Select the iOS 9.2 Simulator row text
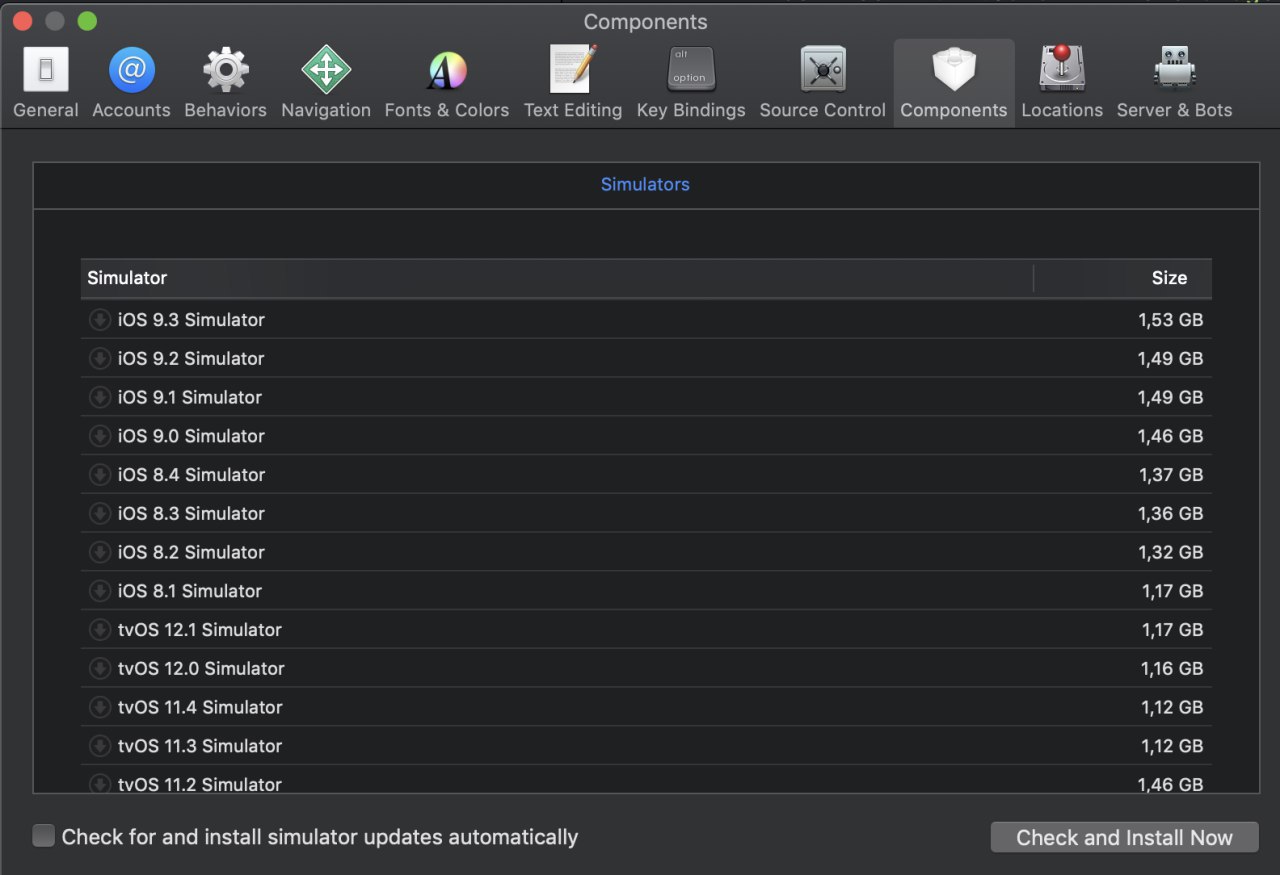 (x=191, y=358)
